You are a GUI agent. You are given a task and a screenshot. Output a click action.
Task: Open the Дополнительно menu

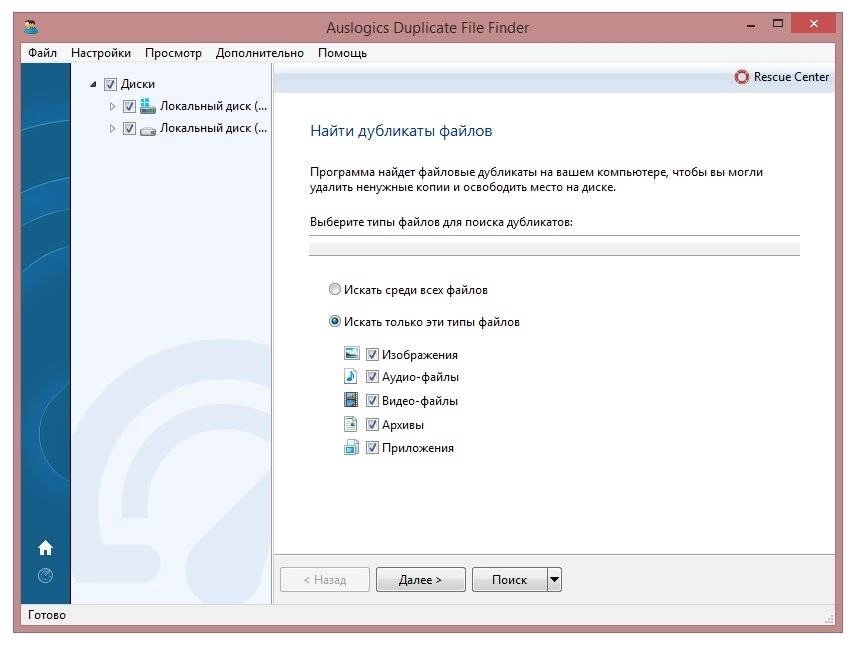coord(259,53)
